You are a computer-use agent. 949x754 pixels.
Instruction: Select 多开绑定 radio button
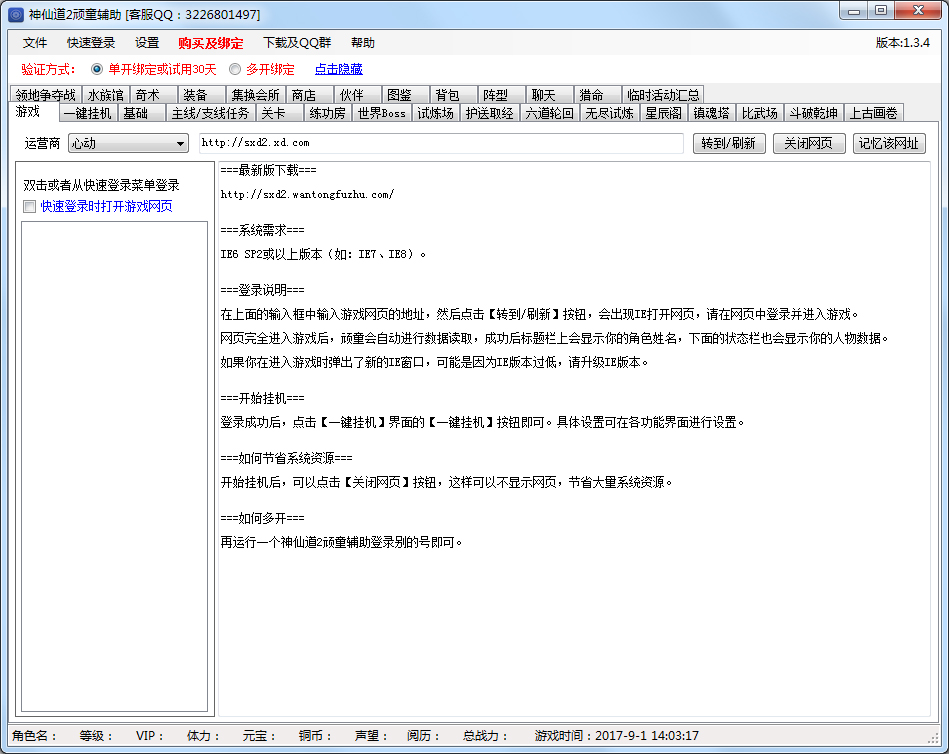pos(235,70)
